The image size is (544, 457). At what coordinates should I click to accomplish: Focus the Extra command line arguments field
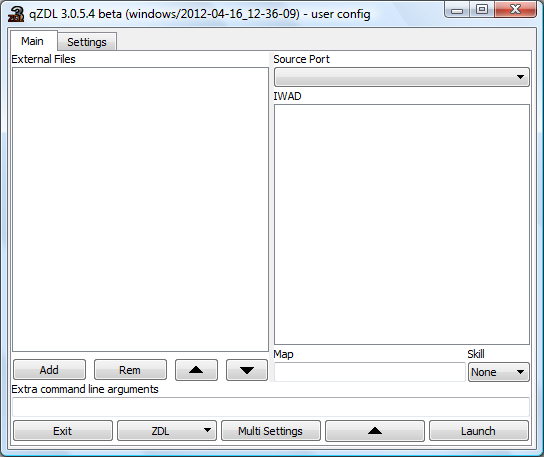click(271, 407)
